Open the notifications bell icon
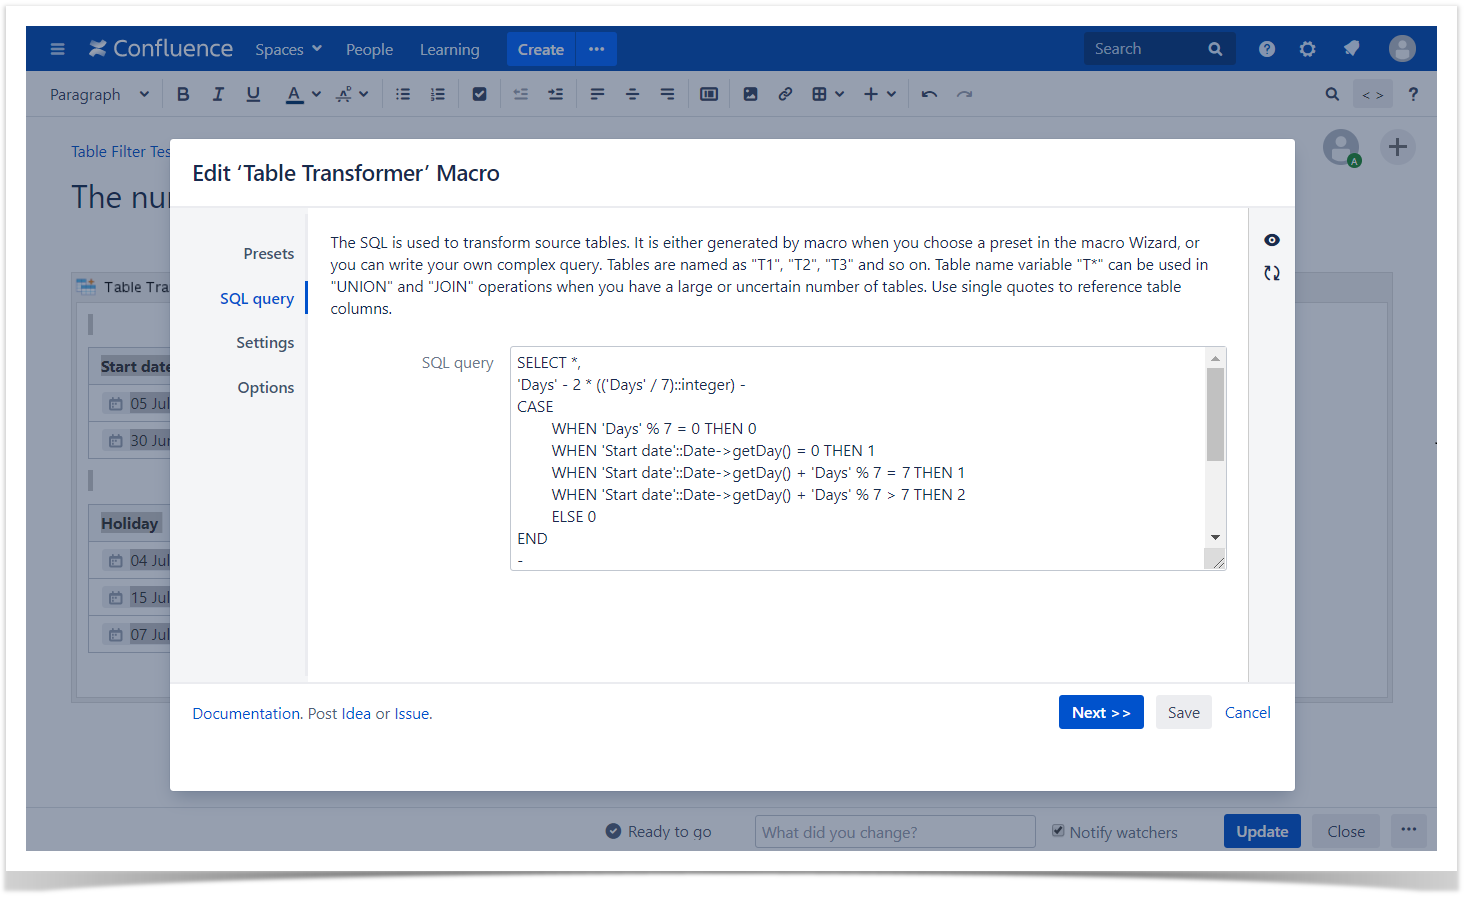Viewport: 1471px width, 900px height. click(x=1351, y=49)
